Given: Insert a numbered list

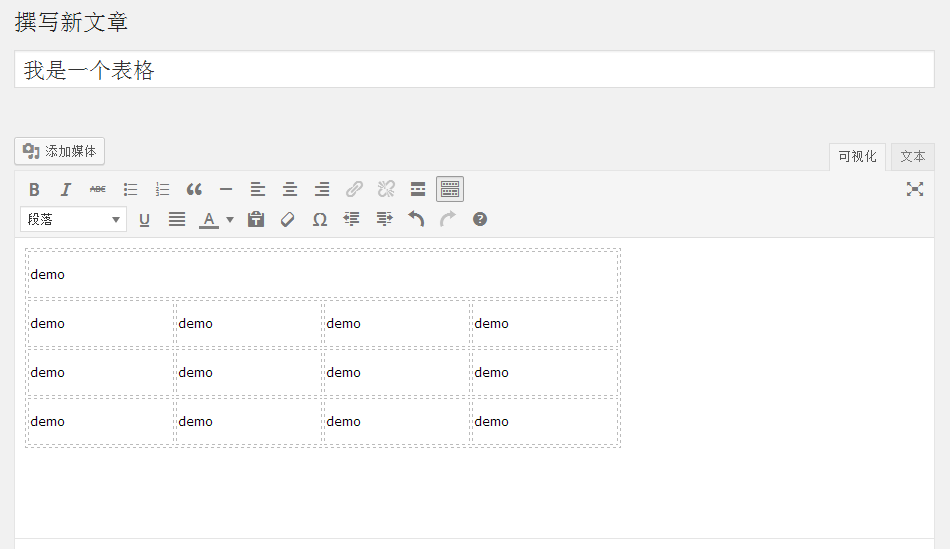Looking at the screenshot, I should 162,190.
